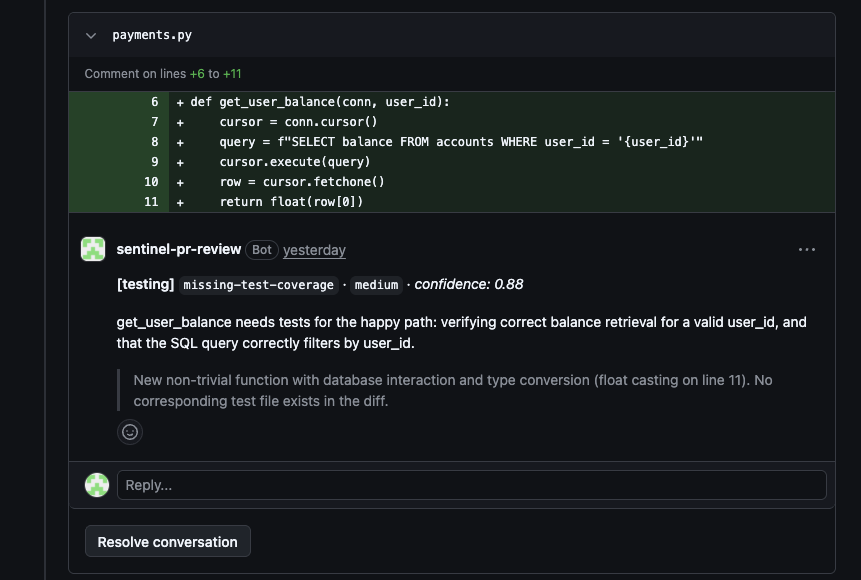Collapse the payments.py file chevron

[x=91, y=36]
